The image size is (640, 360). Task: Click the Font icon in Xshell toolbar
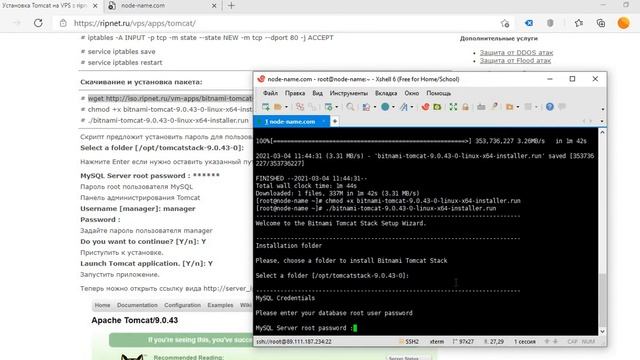click(404, 107)
